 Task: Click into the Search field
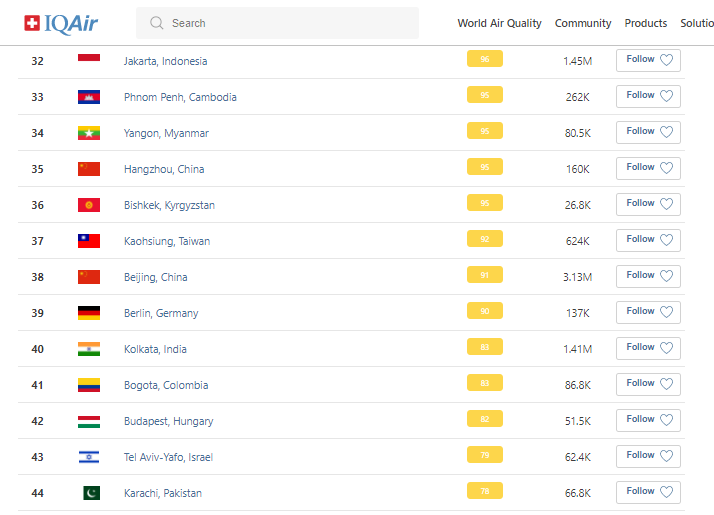click(x=290, y=23)
